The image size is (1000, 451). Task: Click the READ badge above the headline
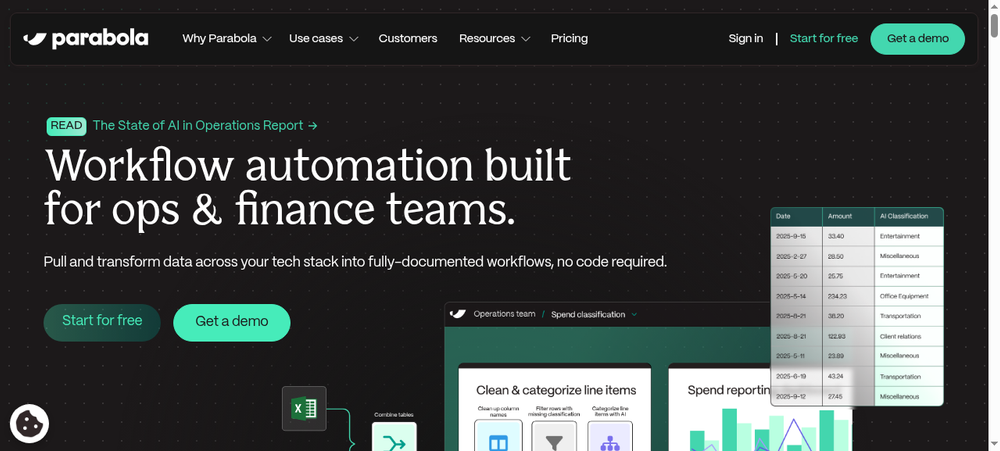pos(66,126)
